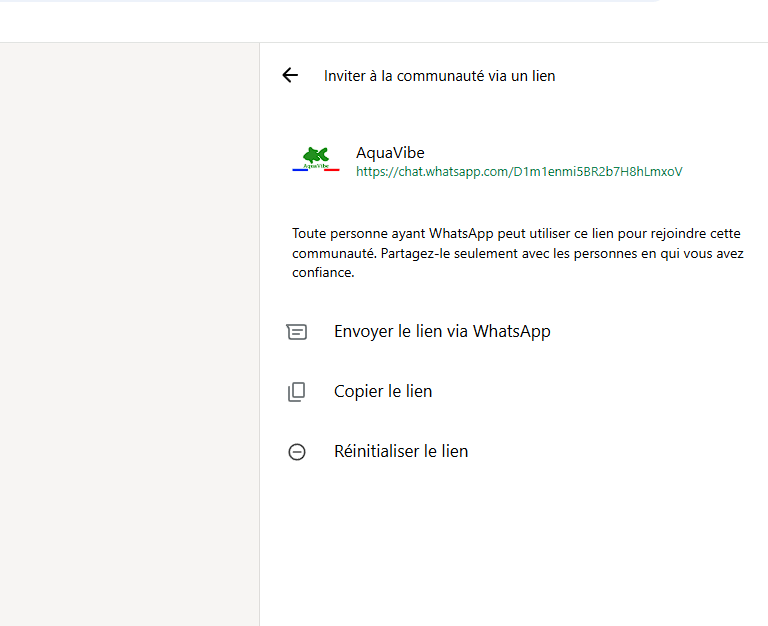Click the minus-circle icon beside Réinitialiser le lien
The width and height of the screenshot is (768, 626).
(296, 452)
